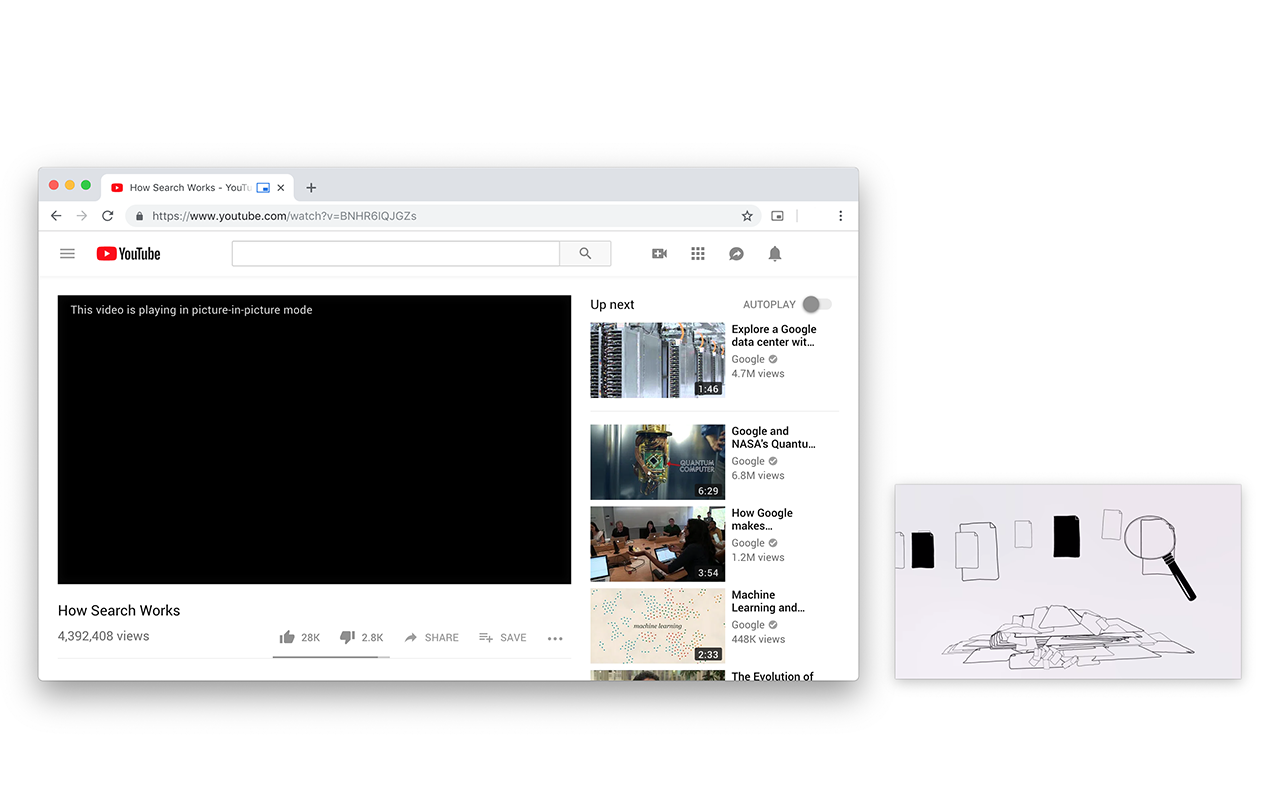
Task: Open new browser tab
Action: tap(311, 188)
